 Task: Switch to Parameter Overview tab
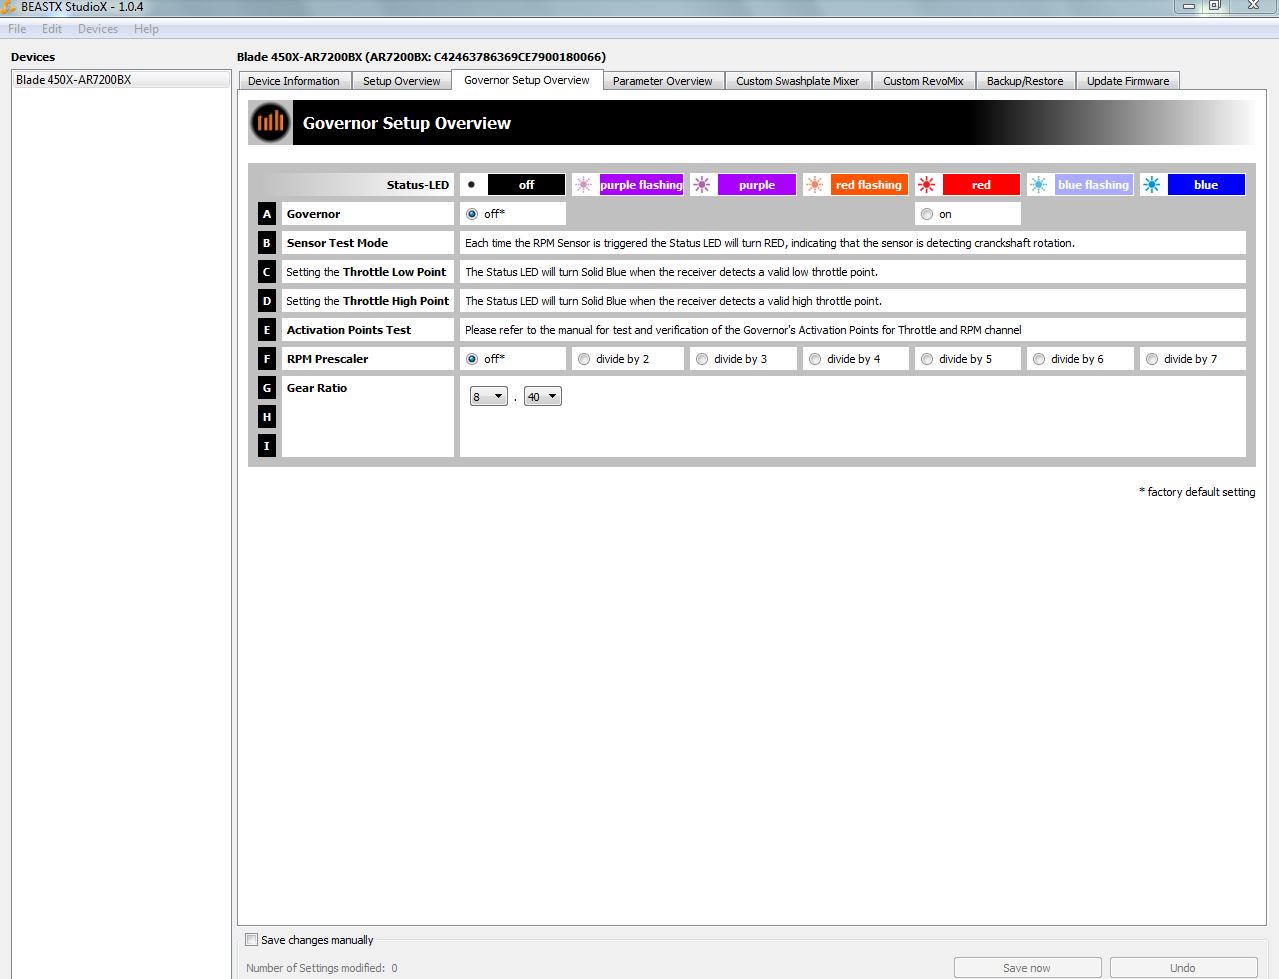(662, 81)
